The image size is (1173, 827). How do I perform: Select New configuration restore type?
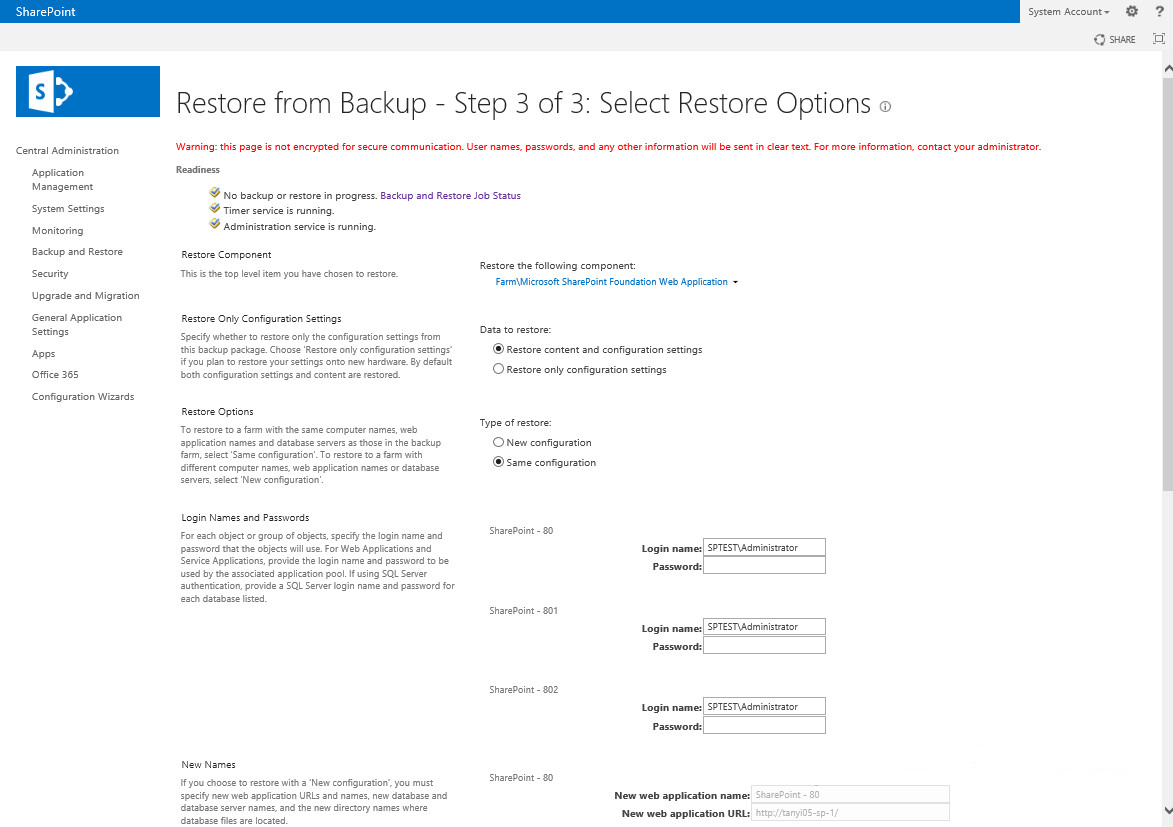[x=498, y=442]
